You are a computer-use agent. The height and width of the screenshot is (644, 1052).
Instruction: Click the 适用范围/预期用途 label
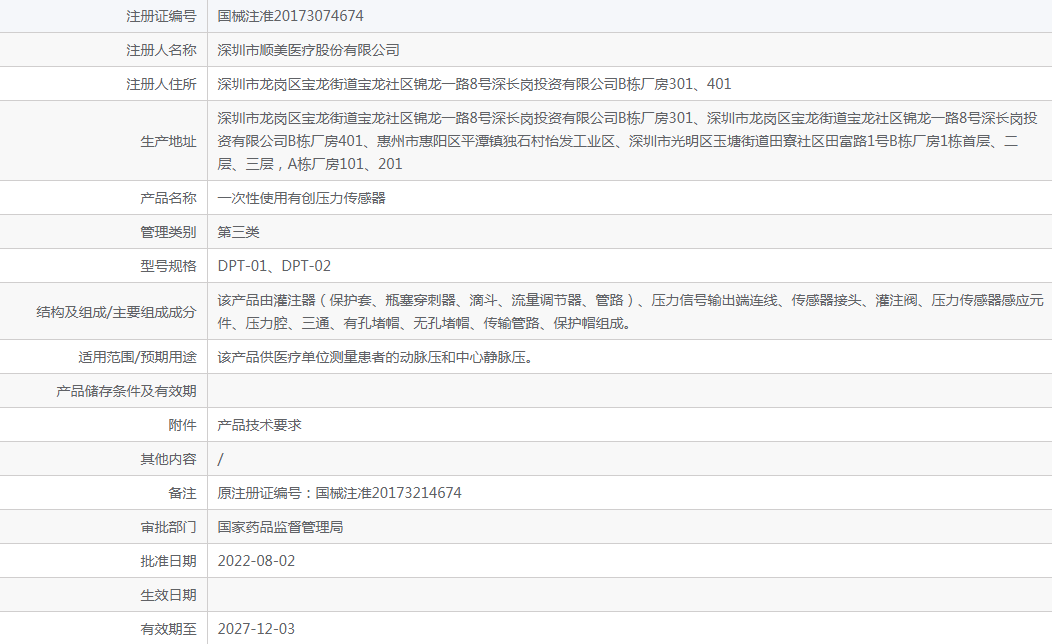[x=138, y=358]
